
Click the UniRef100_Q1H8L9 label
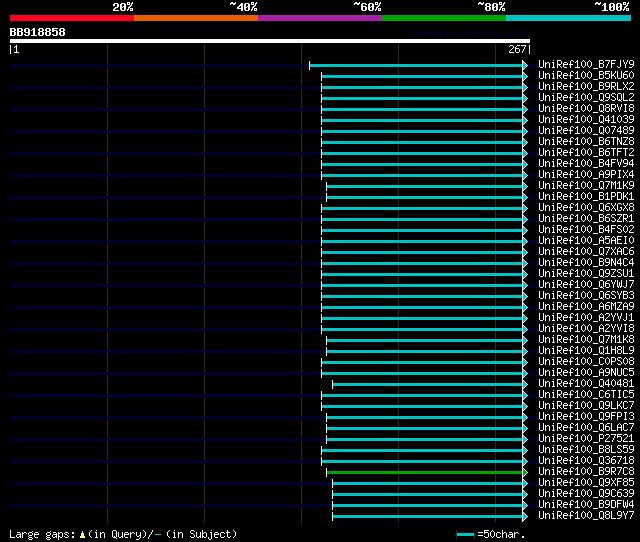(586, 351)
